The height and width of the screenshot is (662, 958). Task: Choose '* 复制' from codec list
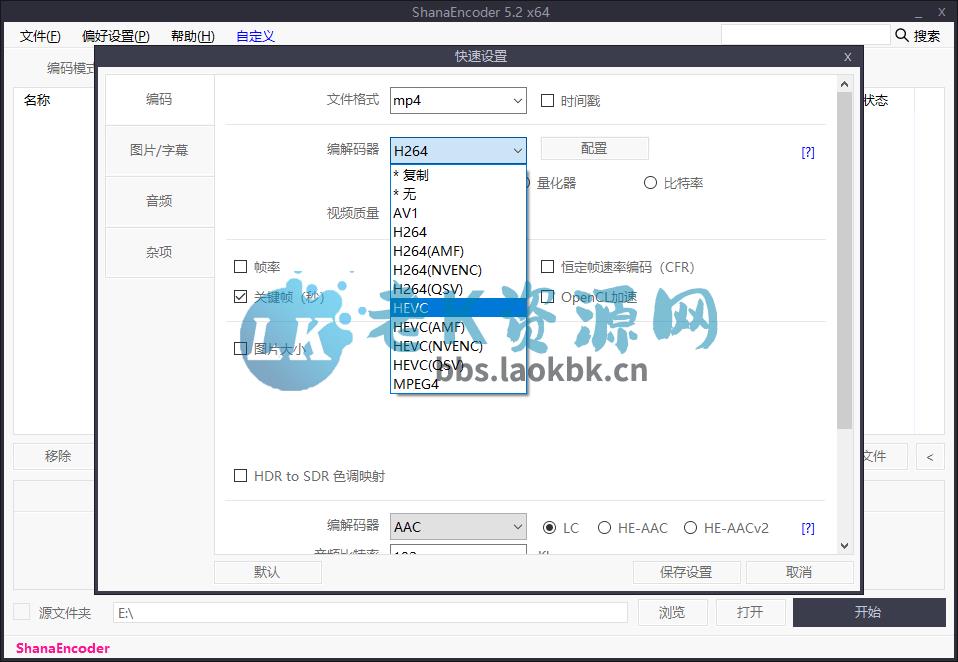click(x=458, y=175)
